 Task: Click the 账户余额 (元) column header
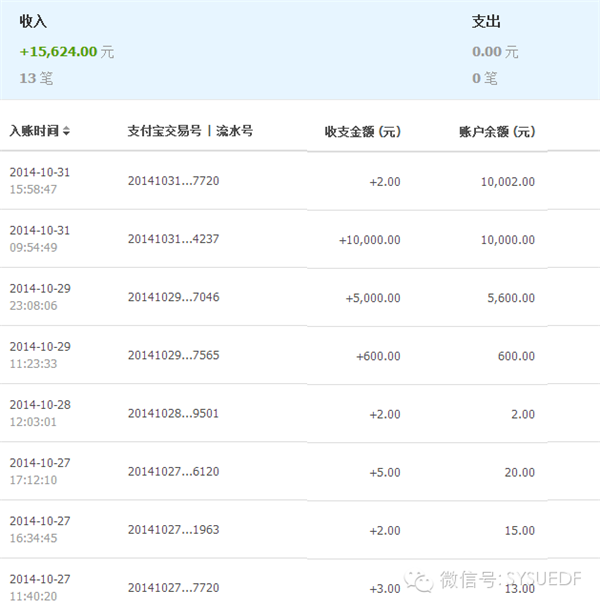(496, 131)
